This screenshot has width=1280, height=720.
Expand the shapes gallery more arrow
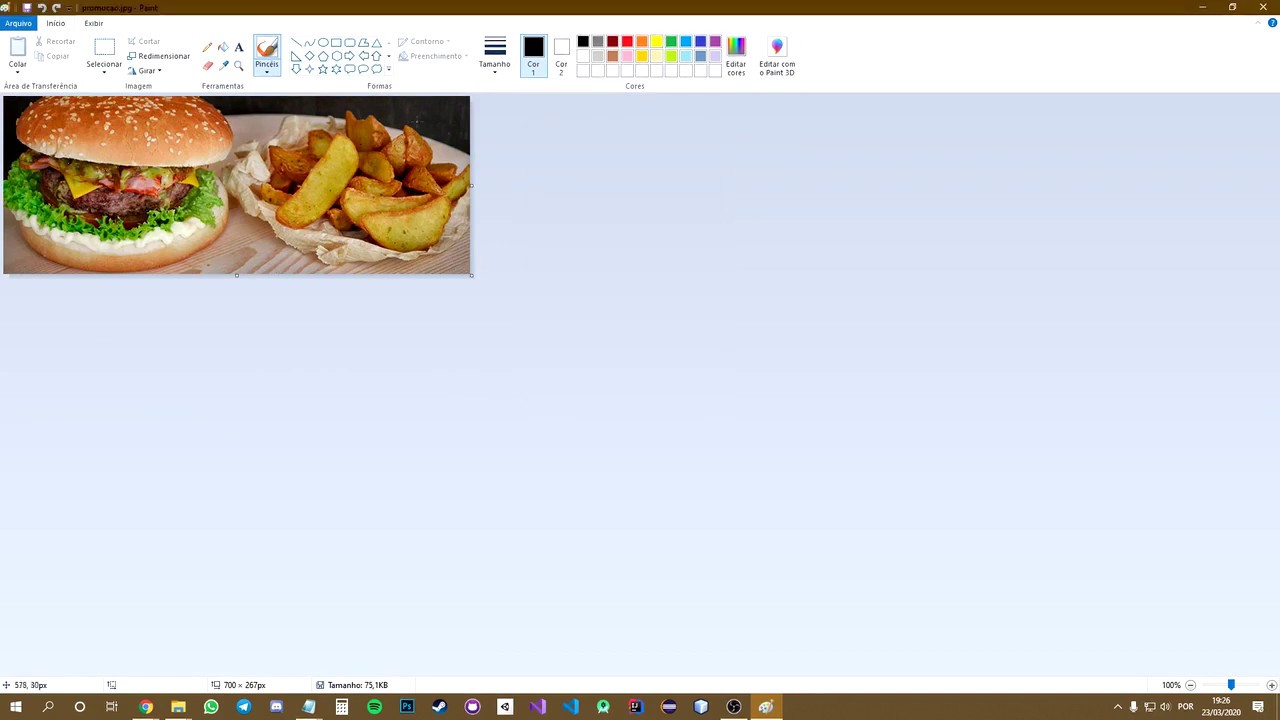pyautogui.click(x=389, y=69)
